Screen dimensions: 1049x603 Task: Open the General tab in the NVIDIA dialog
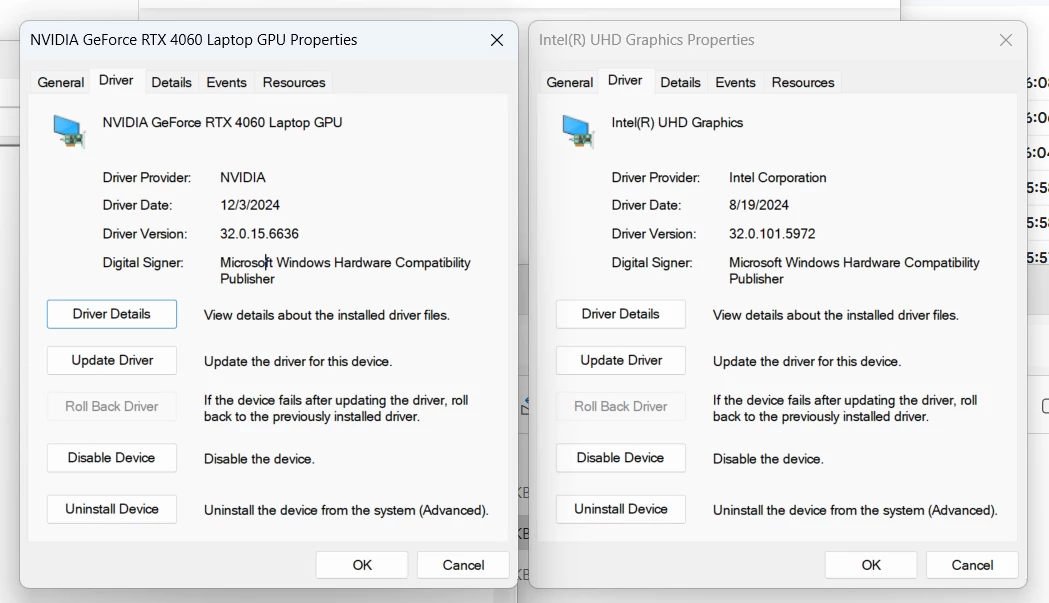click(60, 82)
